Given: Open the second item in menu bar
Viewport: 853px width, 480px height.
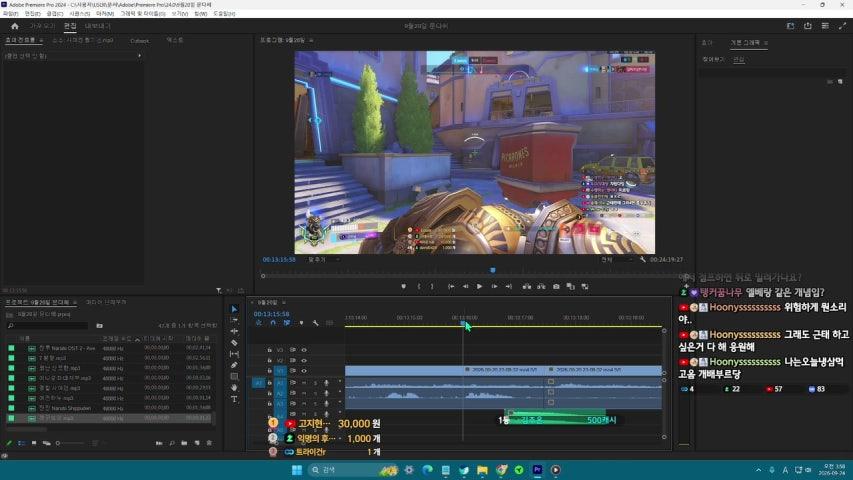Looking at the screenshot, I should [x=32, y=14].
